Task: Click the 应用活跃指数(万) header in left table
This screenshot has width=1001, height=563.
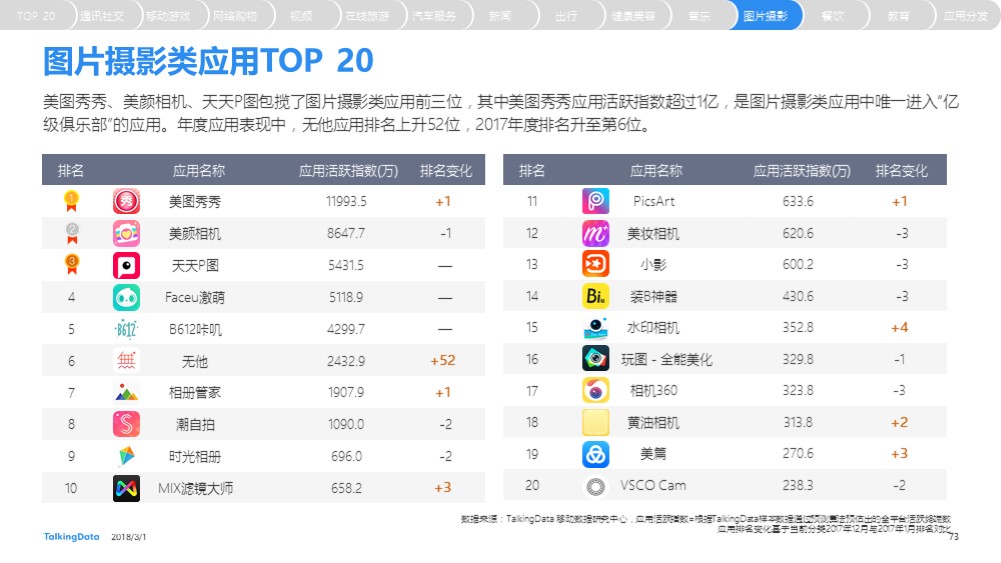Action: click(349, 170)
